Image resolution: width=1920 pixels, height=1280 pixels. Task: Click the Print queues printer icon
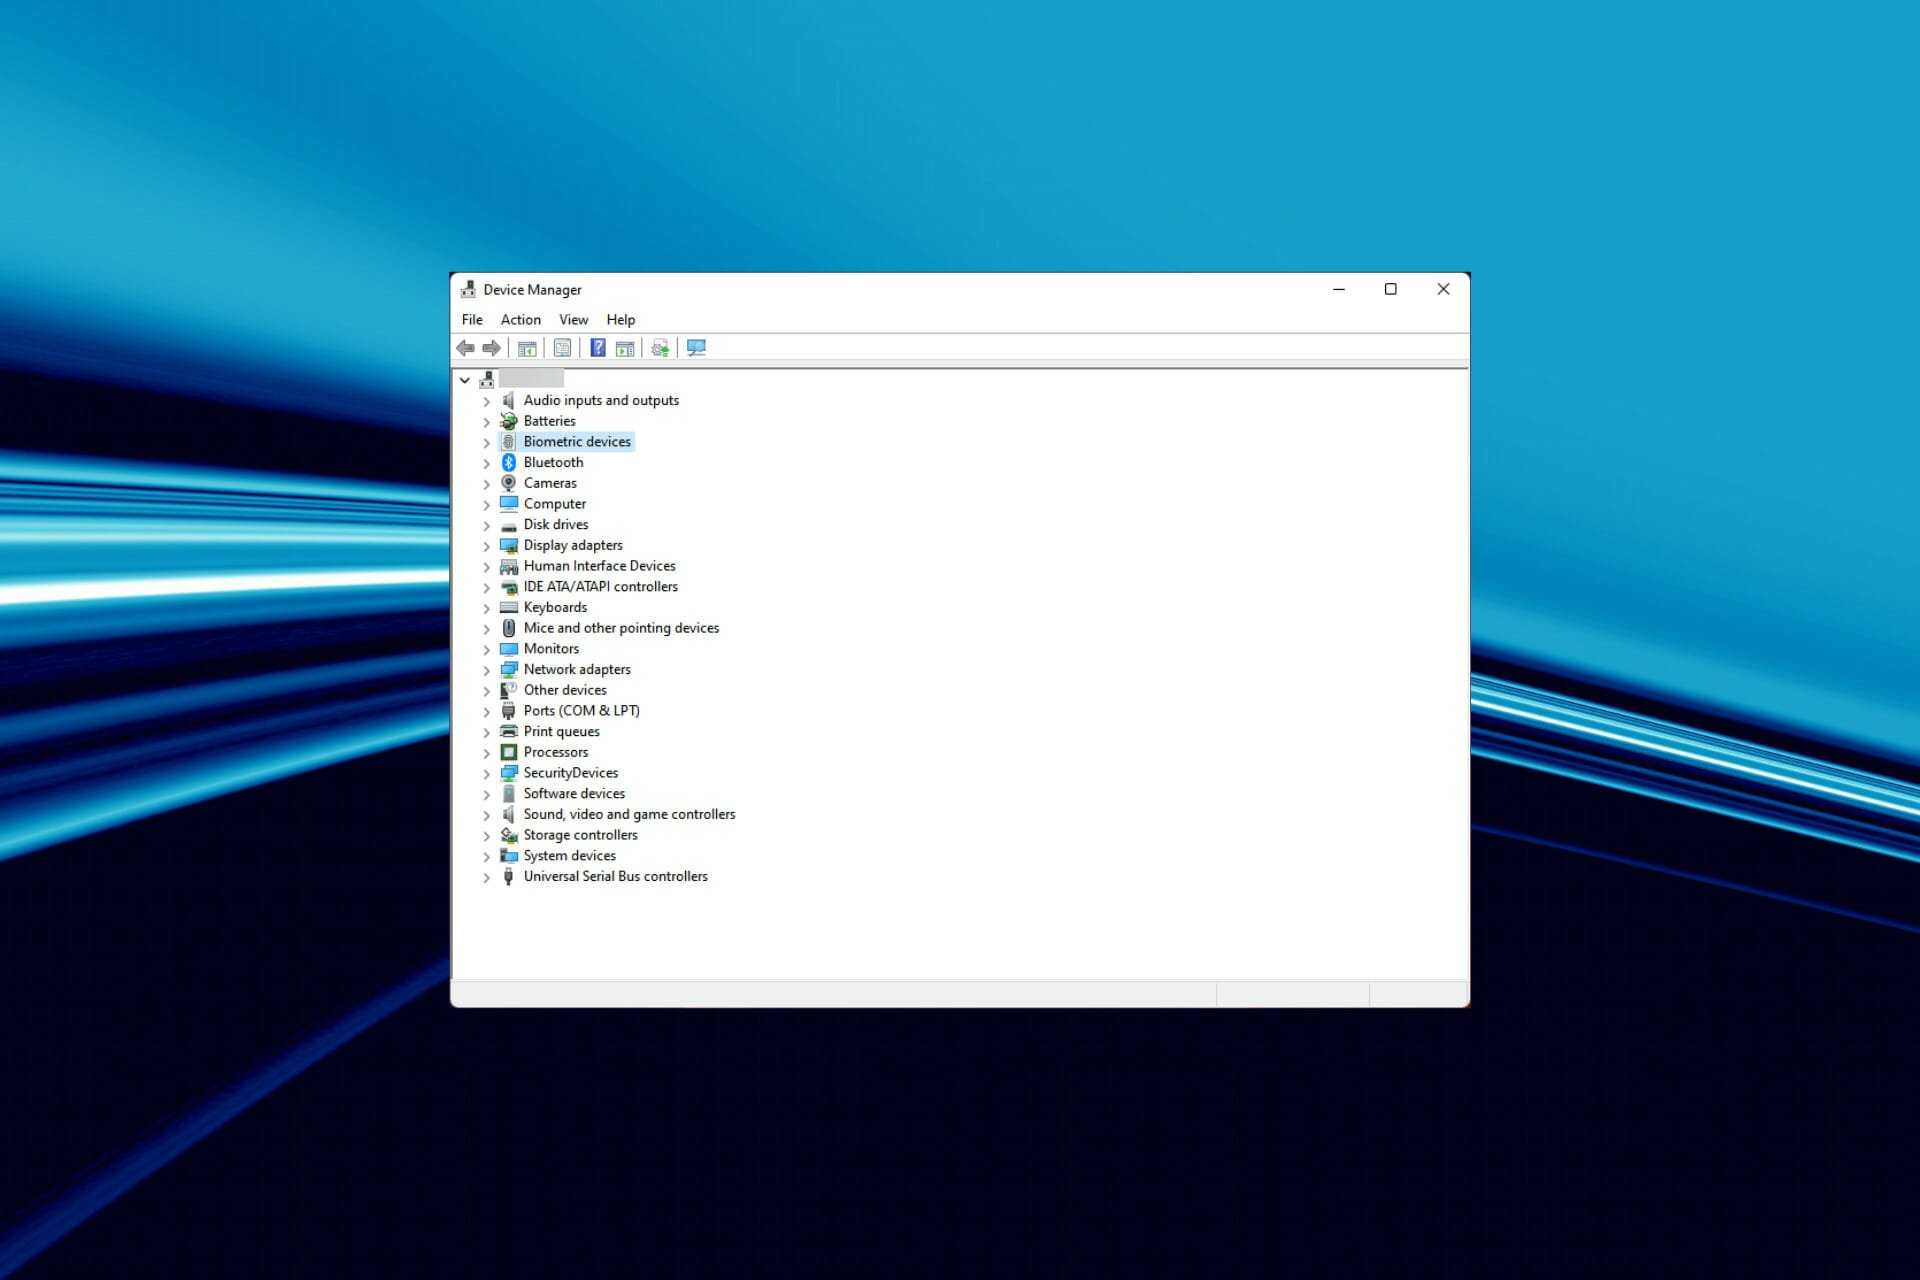(508, 731)
